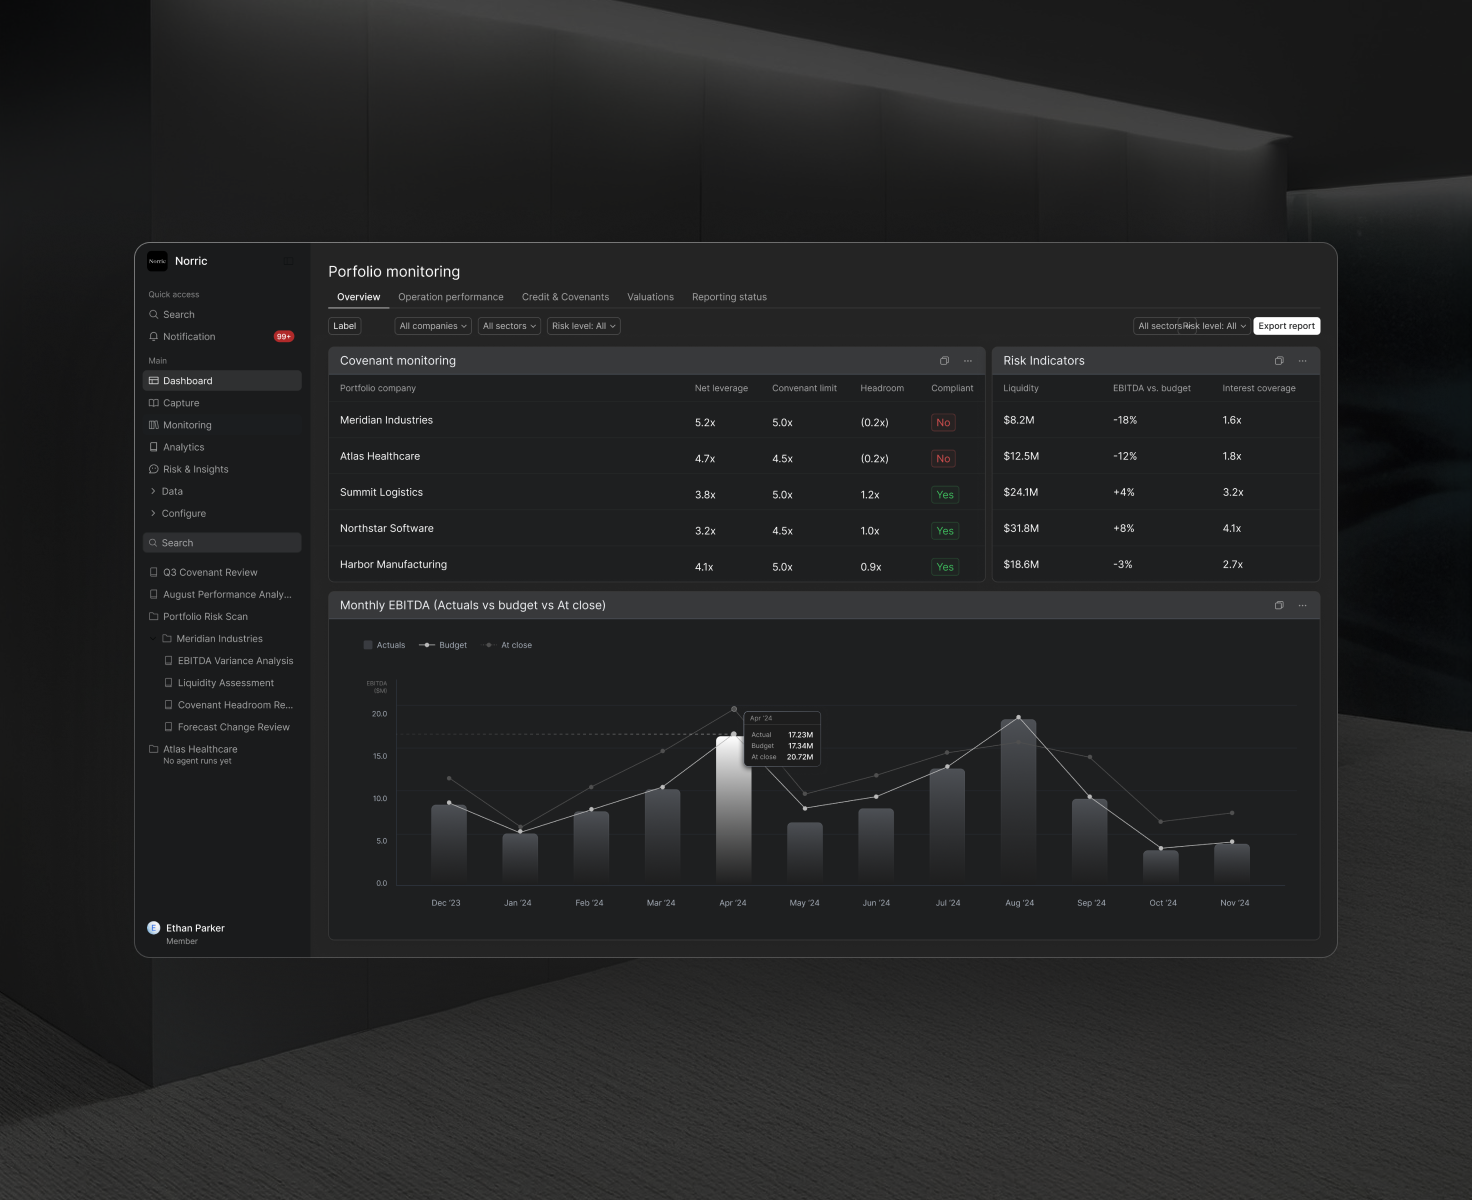Click the No compliance badge for Atlas Healthcare
Image resolution: width=1472 pixels, height=1200 pixels.
tap(943, 459)
